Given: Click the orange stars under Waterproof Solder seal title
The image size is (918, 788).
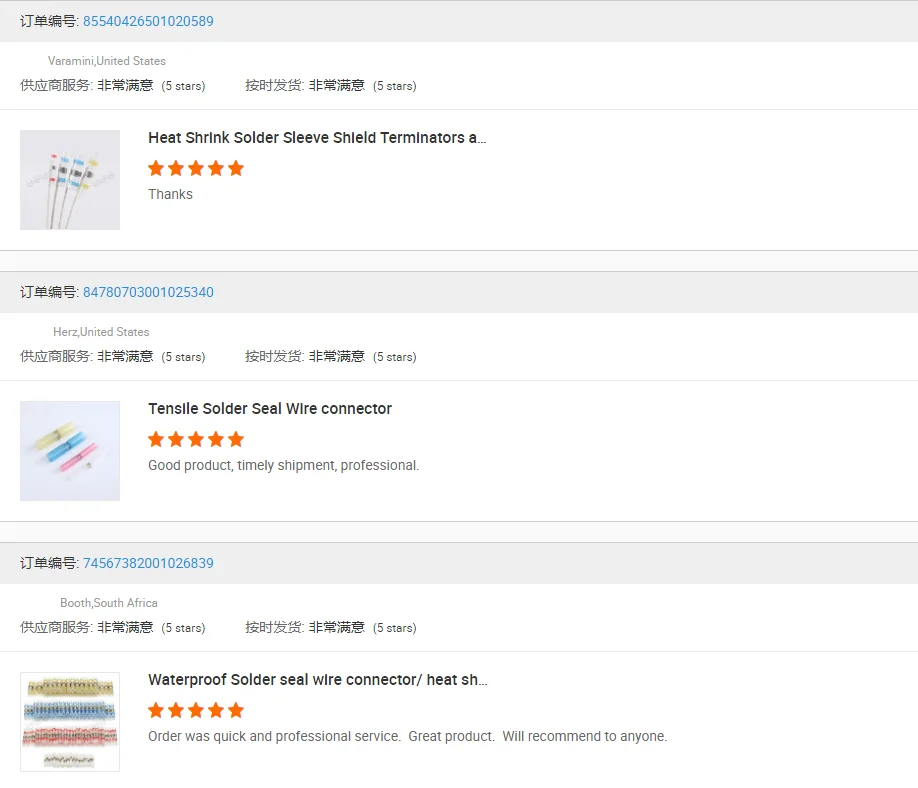Looking at the screenshot, I should [x=196, y=710].
